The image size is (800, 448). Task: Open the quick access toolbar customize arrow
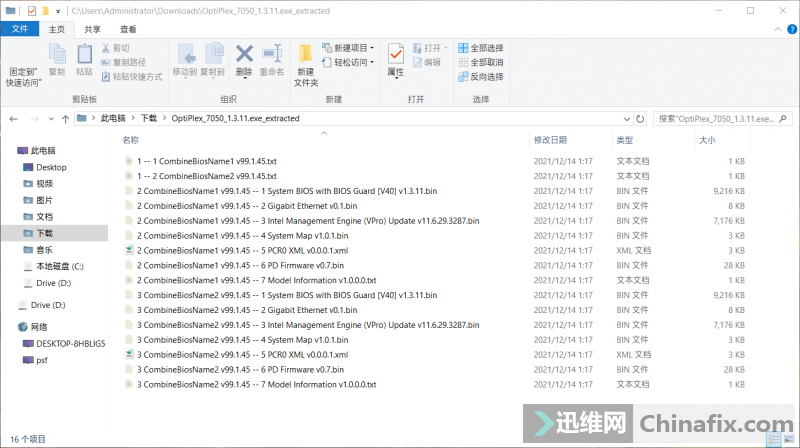pyautogui.click(x=58, y=11)
